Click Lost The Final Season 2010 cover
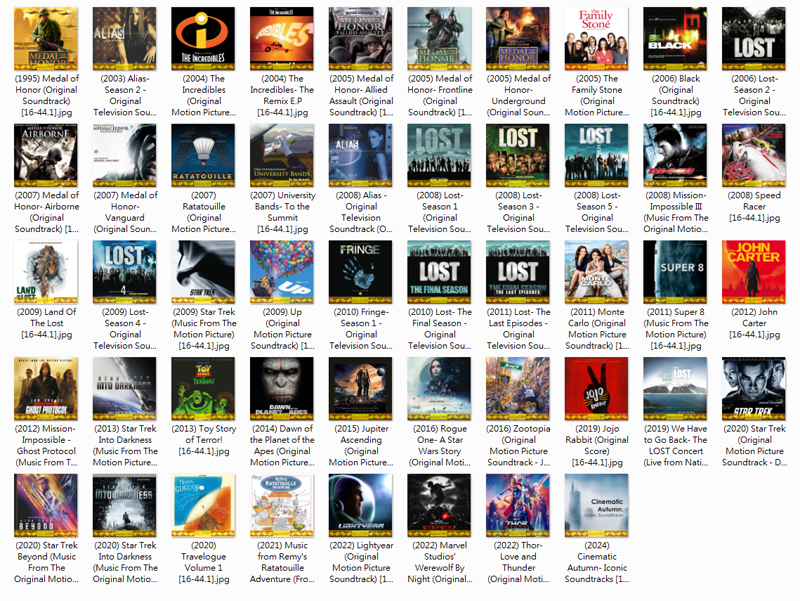This screenshot has height=601, width=800. coord(439,272)
